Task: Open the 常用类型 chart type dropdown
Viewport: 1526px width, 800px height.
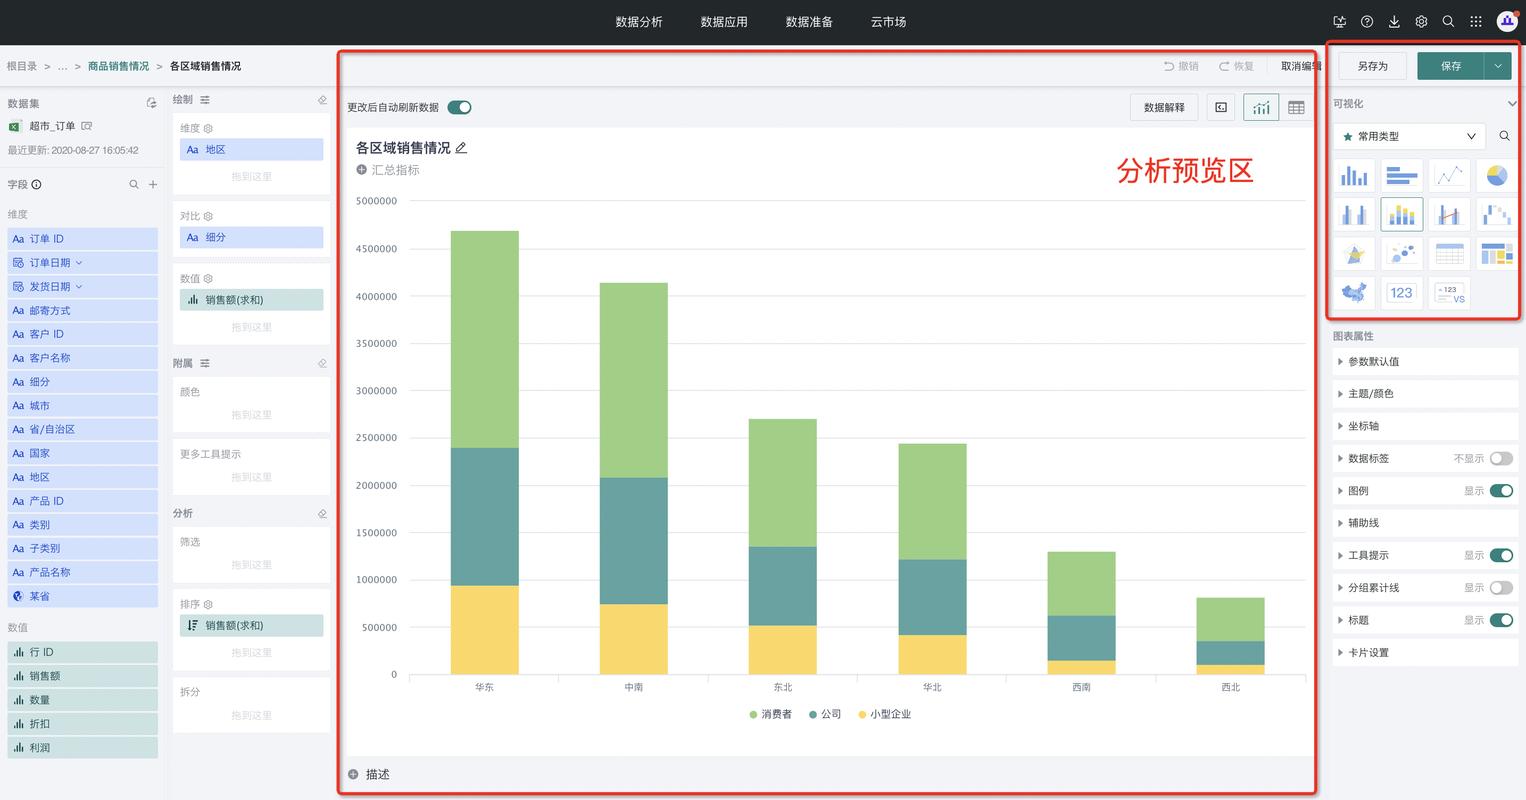Action: click(x=1410, y=136)
